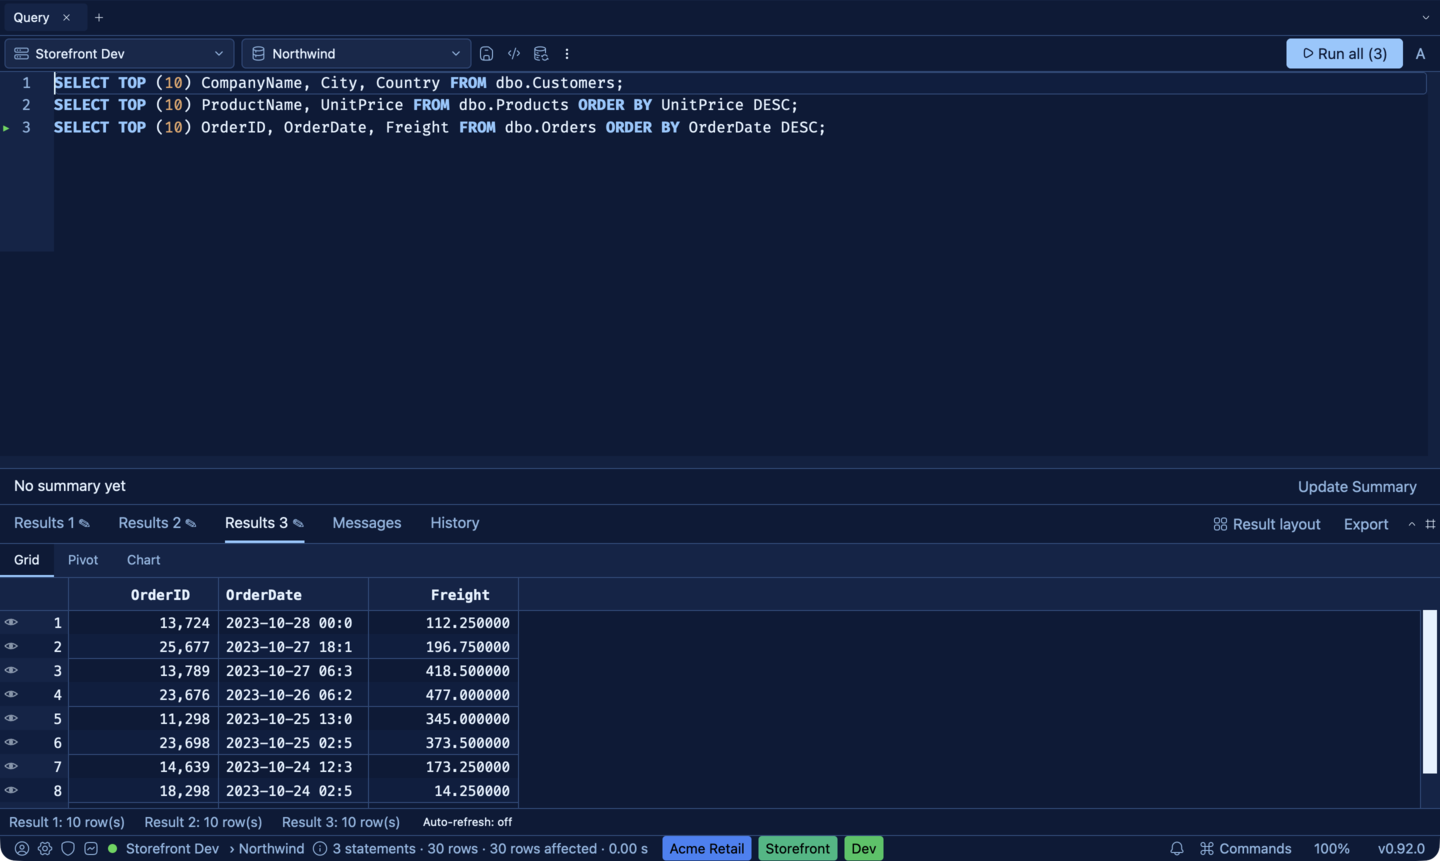Open the Commands palette button

pyautogui.click(x=1245, y=848)
